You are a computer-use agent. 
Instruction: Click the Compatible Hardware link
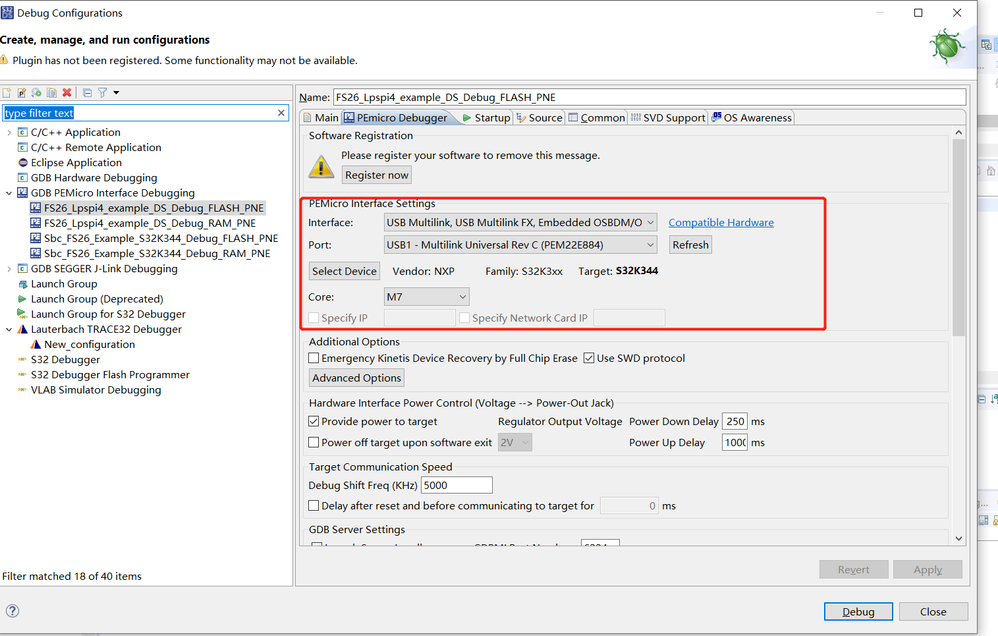pos(720,222)
